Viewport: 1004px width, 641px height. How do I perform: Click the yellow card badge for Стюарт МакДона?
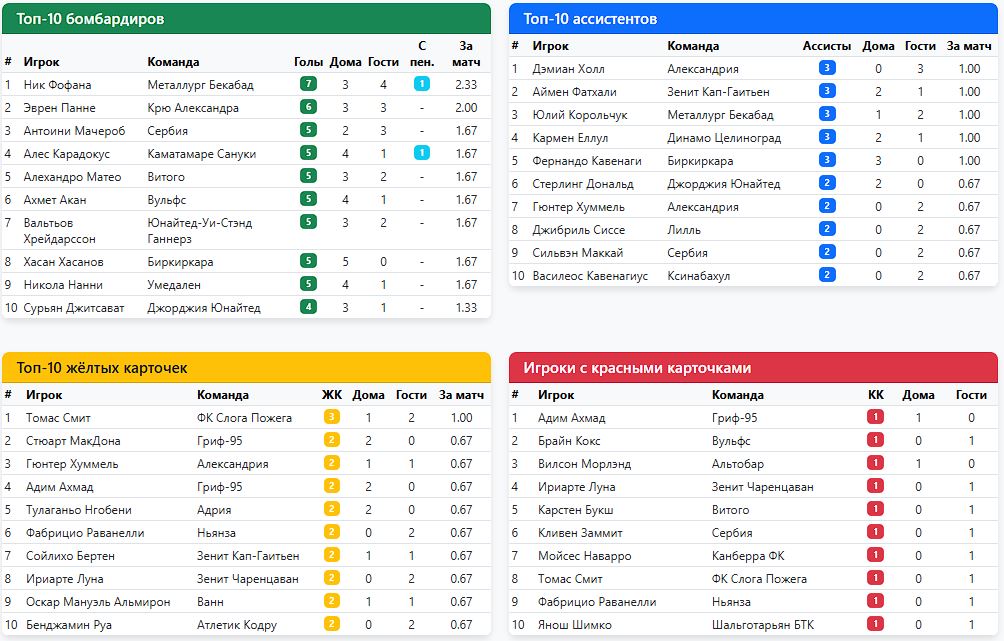pyautogui.click(x=332, y=440)
